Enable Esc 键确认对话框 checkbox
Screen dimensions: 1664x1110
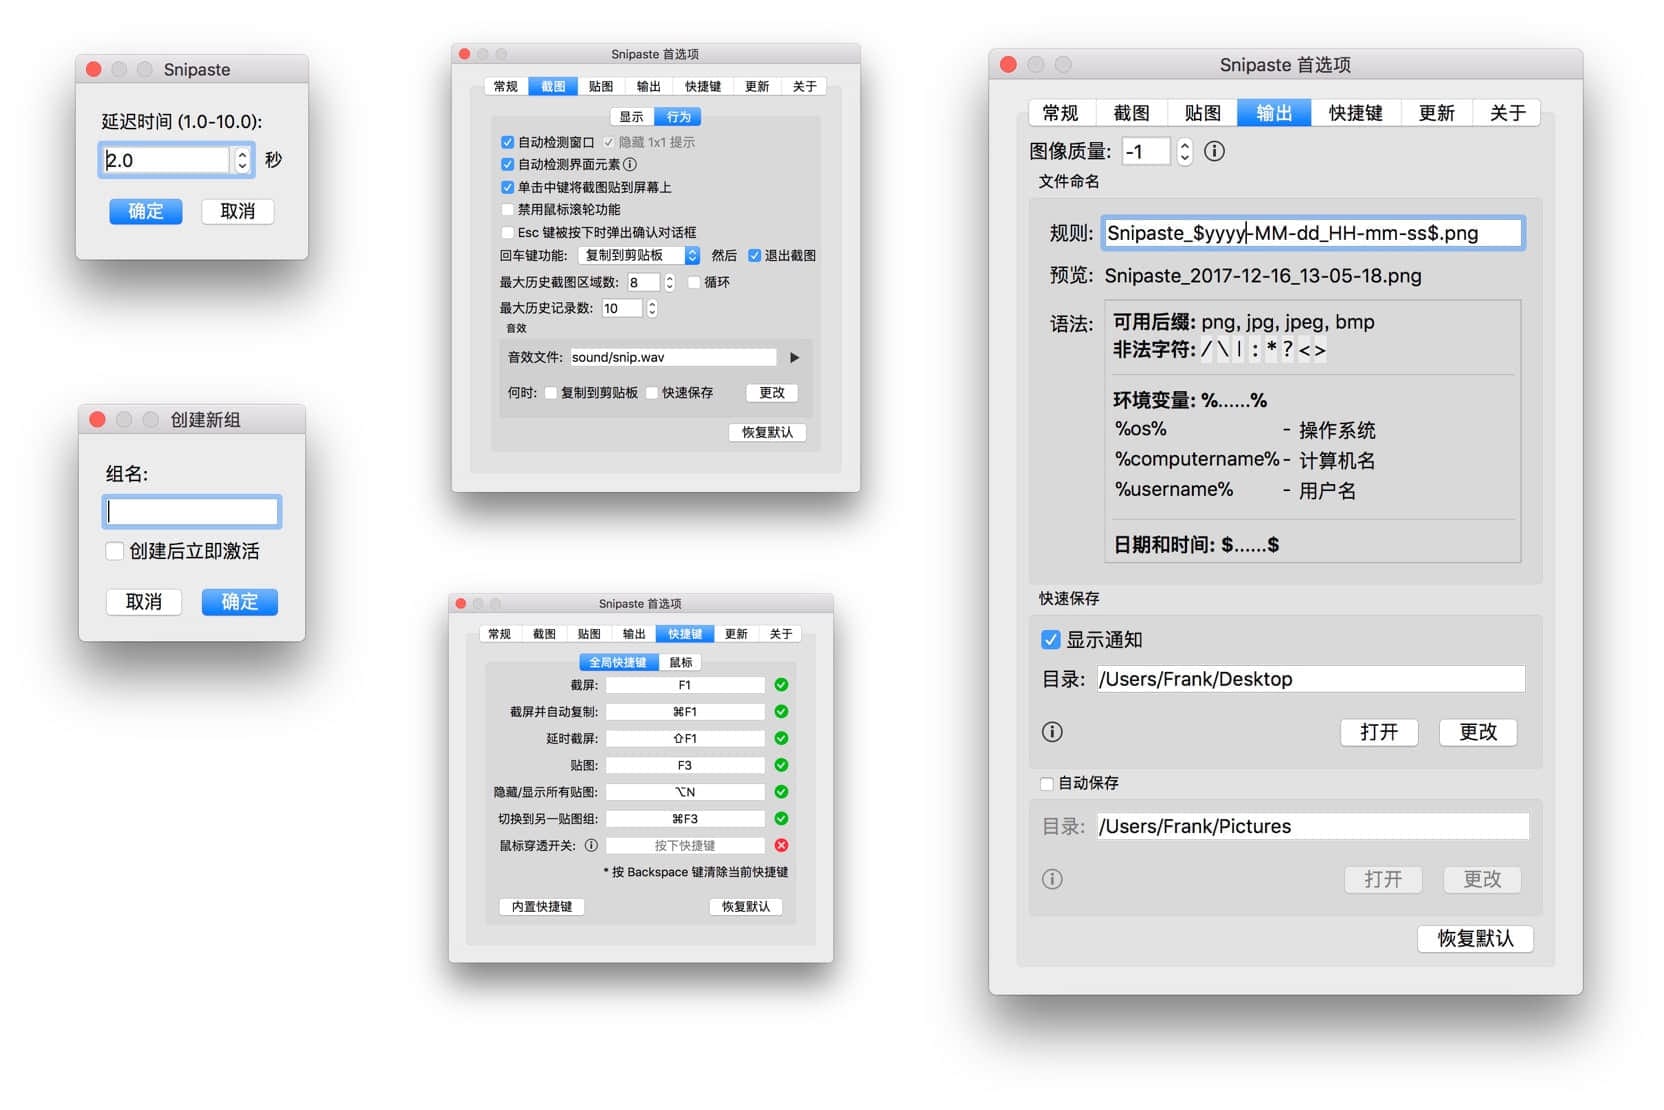[x=507, y=232]
